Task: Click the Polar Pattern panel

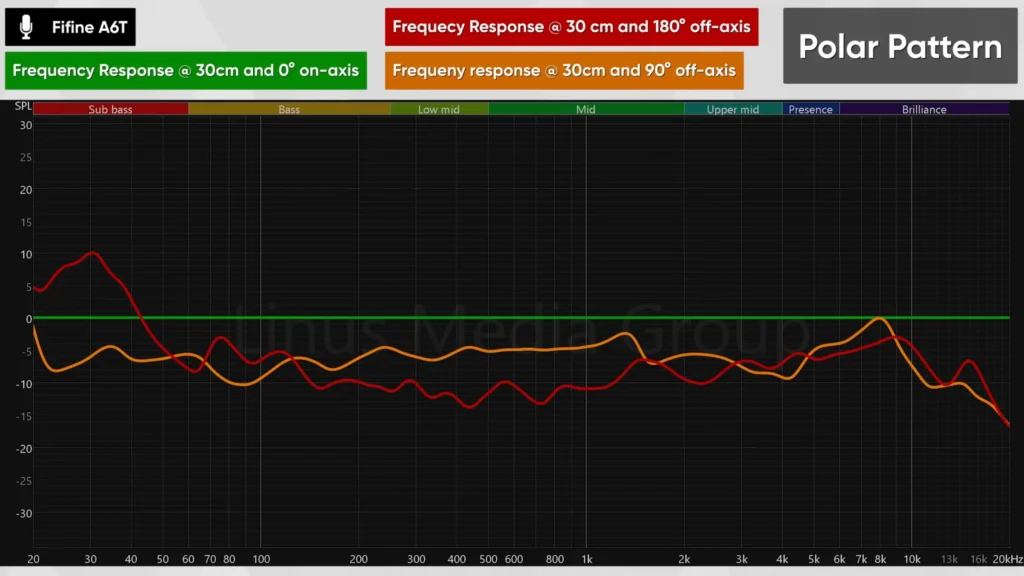Action: (900, 46)
